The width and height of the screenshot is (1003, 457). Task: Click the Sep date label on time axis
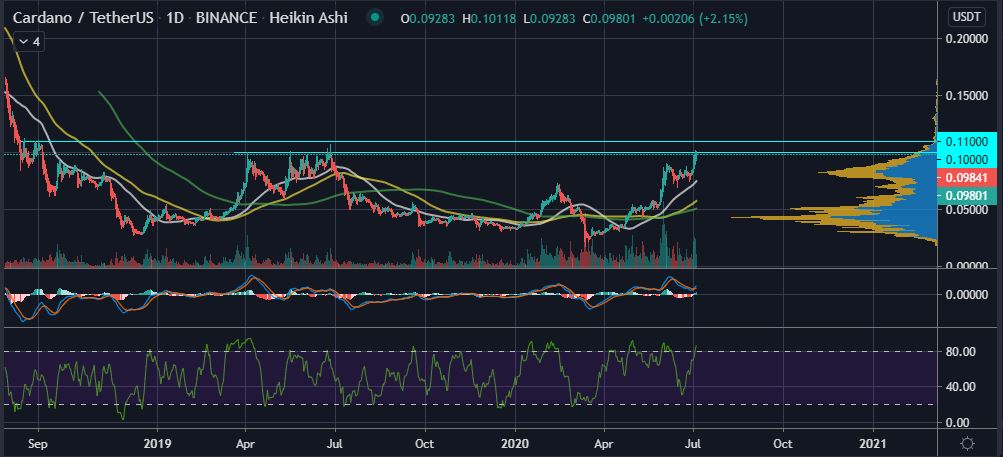(38, 443)
